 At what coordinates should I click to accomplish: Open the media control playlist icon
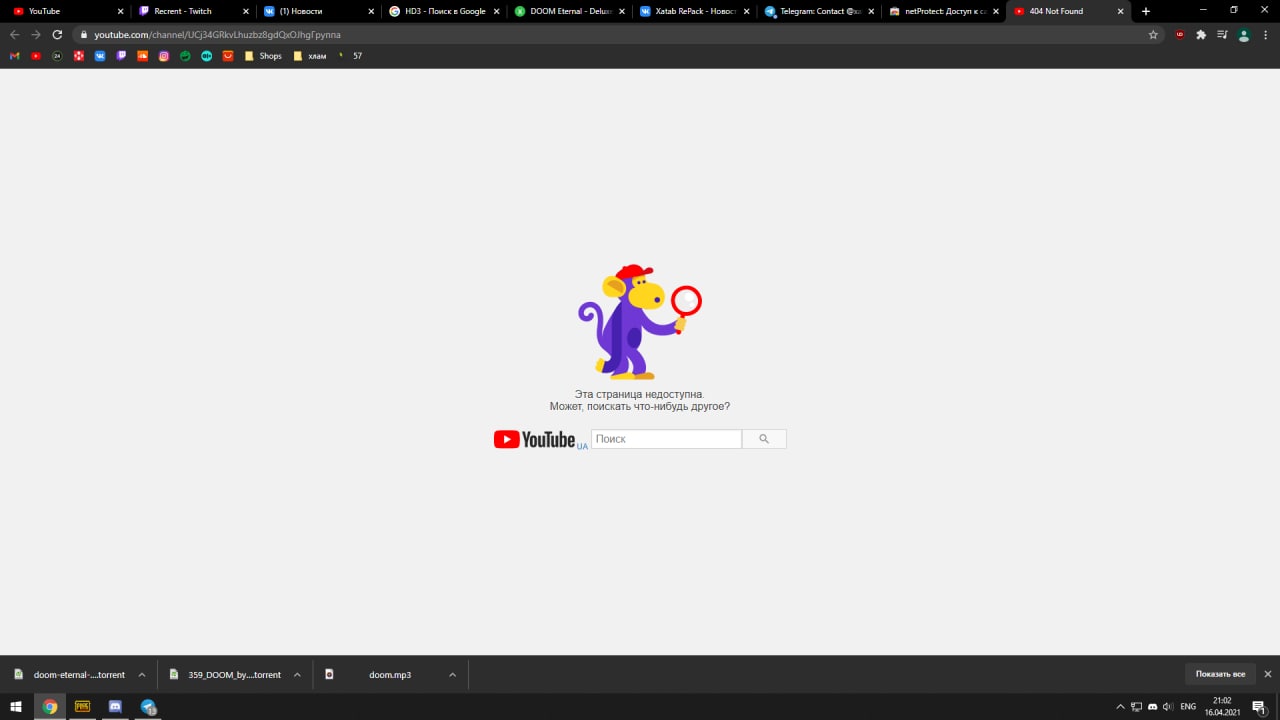tap(1223, 34)
